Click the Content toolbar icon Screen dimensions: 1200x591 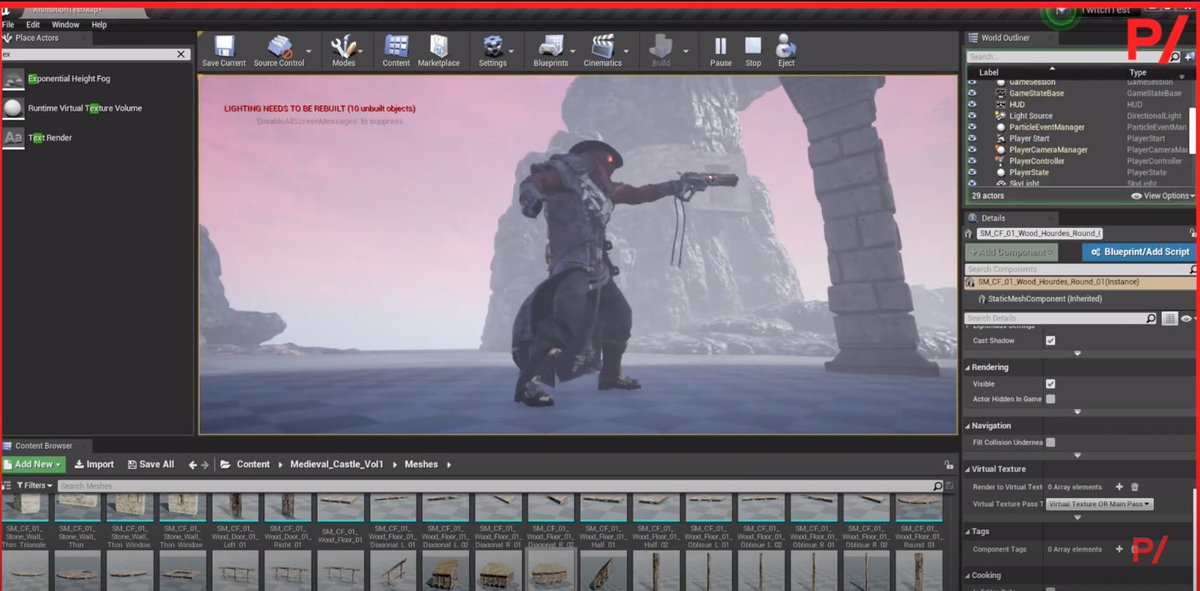click(396, 51)
